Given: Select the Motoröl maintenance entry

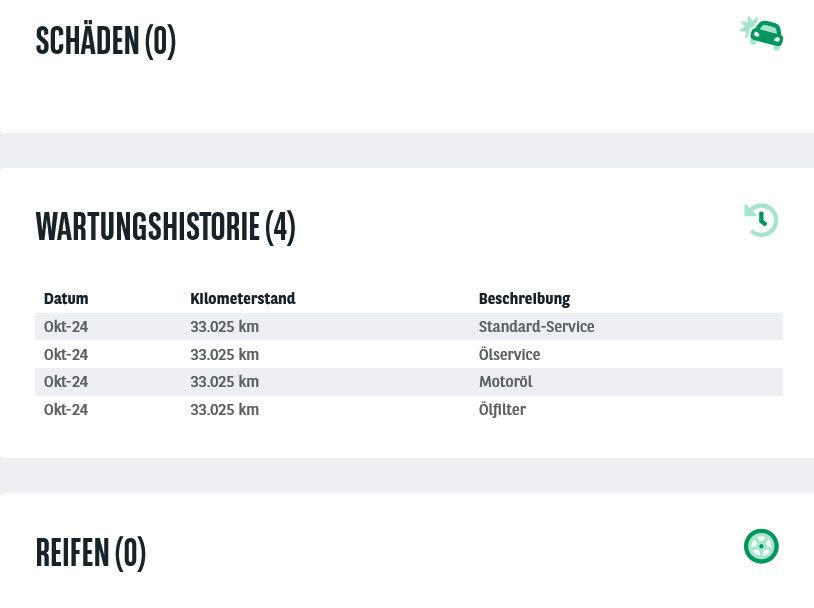Looking at the screenshot, I should tap(409, 382).
